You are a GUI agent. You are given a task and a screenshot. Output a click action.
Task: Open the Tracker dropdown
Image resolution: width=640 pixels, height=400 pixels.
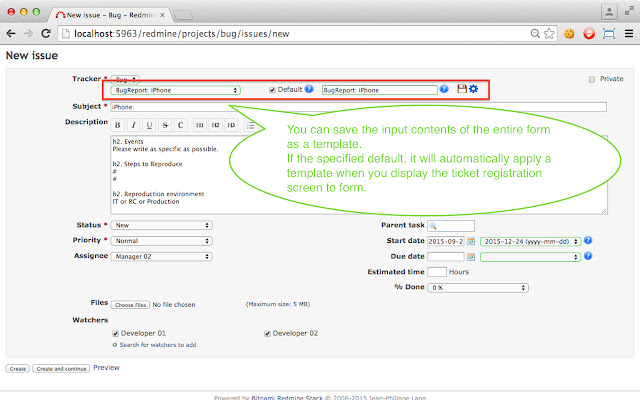coord(125,79)
